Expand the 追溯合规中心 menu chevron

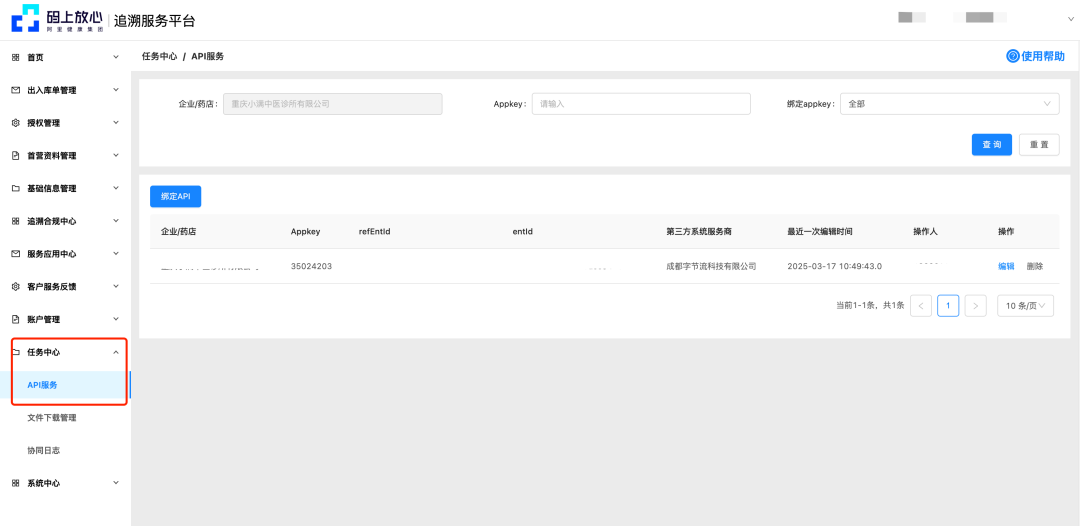coord(116,221)
